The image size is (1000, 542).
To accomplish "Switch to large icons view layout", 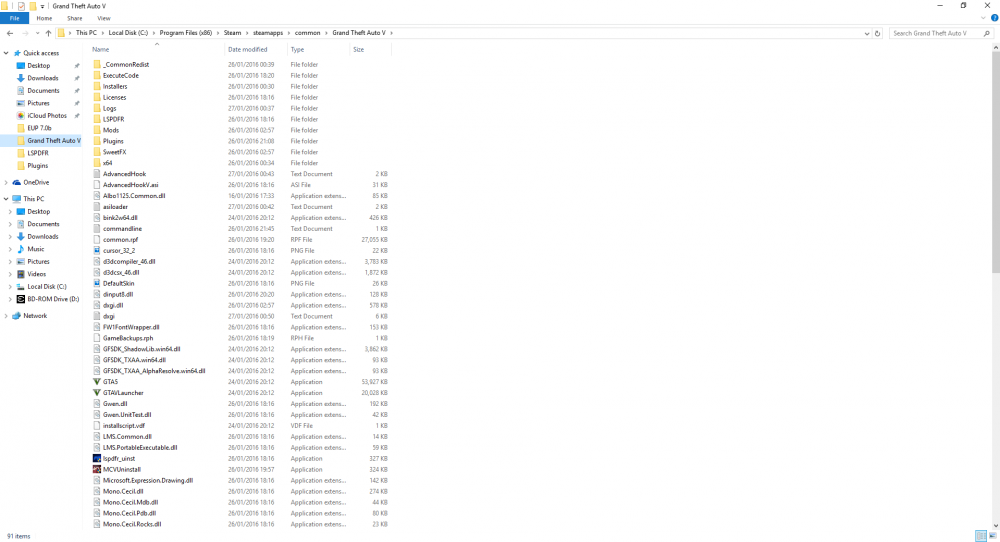I will tap(992, 536).
